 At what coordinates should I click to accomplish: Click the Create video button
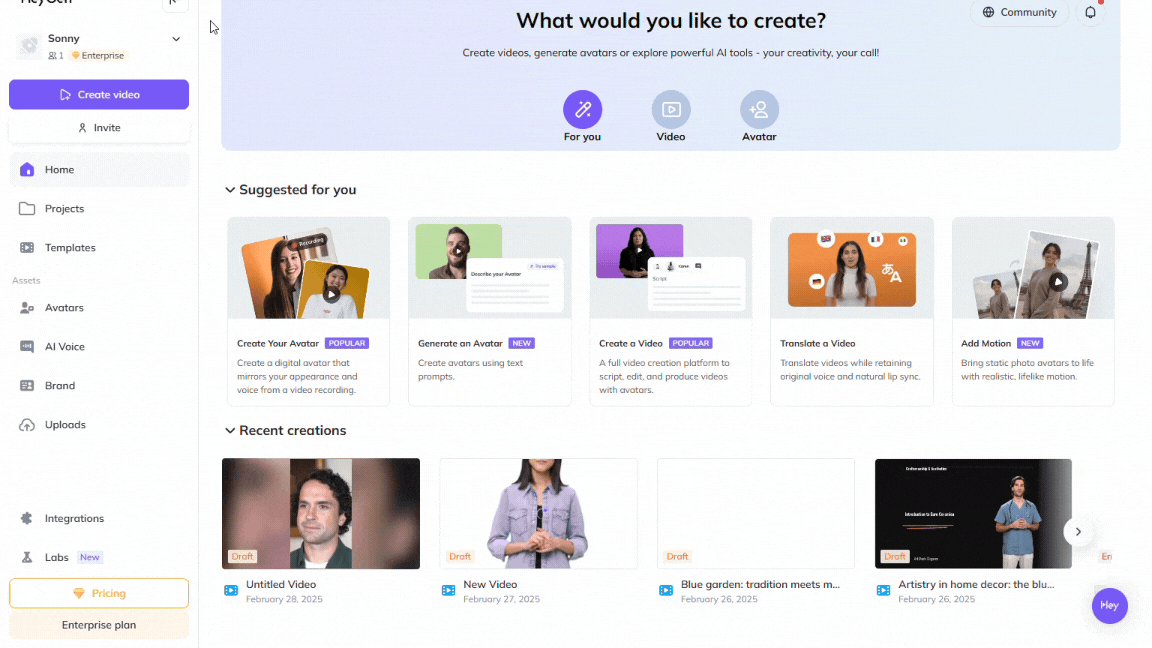point(98,95)
